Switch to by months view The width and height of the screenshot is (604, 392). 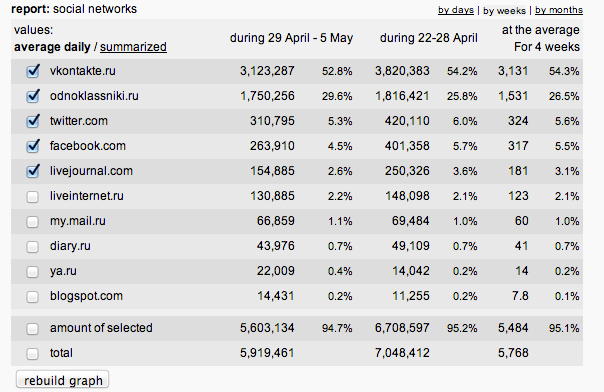[559, 10]
